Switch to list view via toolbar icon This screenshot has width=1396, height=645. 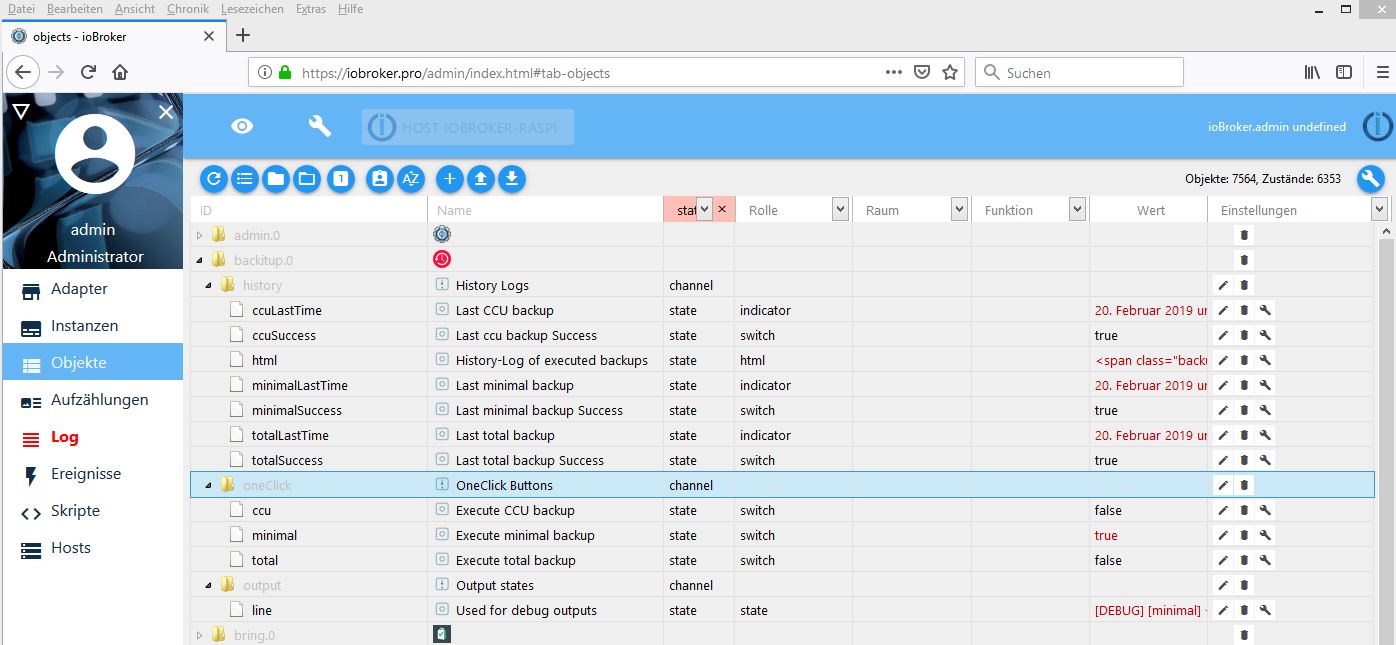244,179
